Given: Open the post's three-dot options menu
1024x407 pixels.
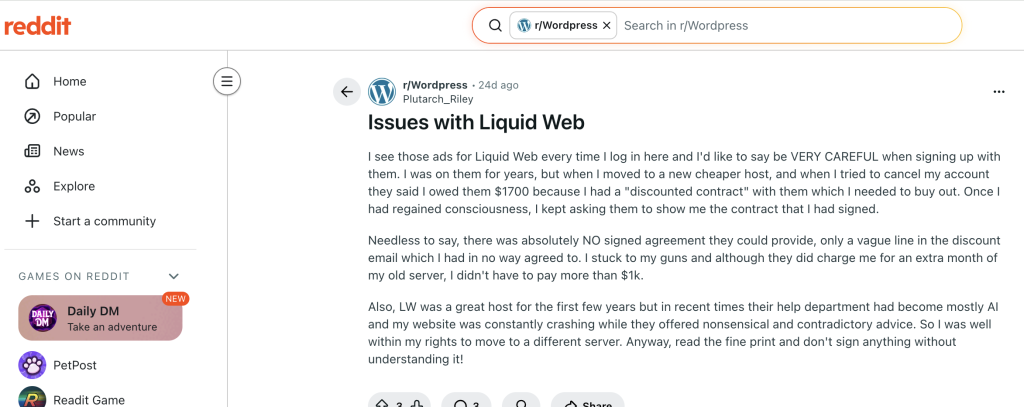Looking at the screenshot, I should pos(998,92).
